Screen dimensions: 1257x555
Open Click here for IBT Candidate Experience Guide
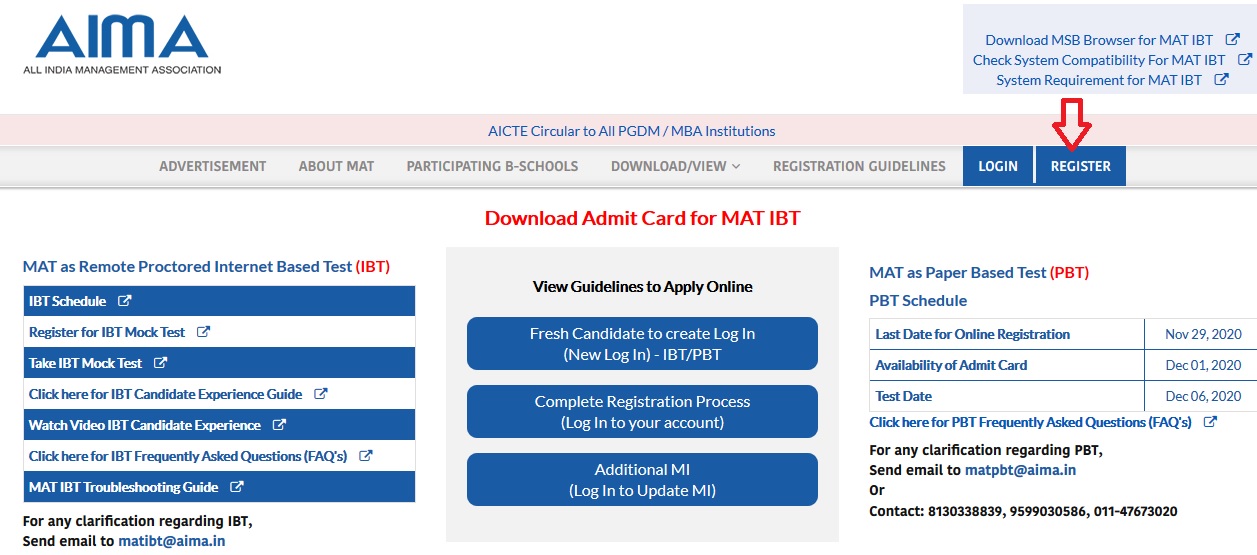coord(165,394)
